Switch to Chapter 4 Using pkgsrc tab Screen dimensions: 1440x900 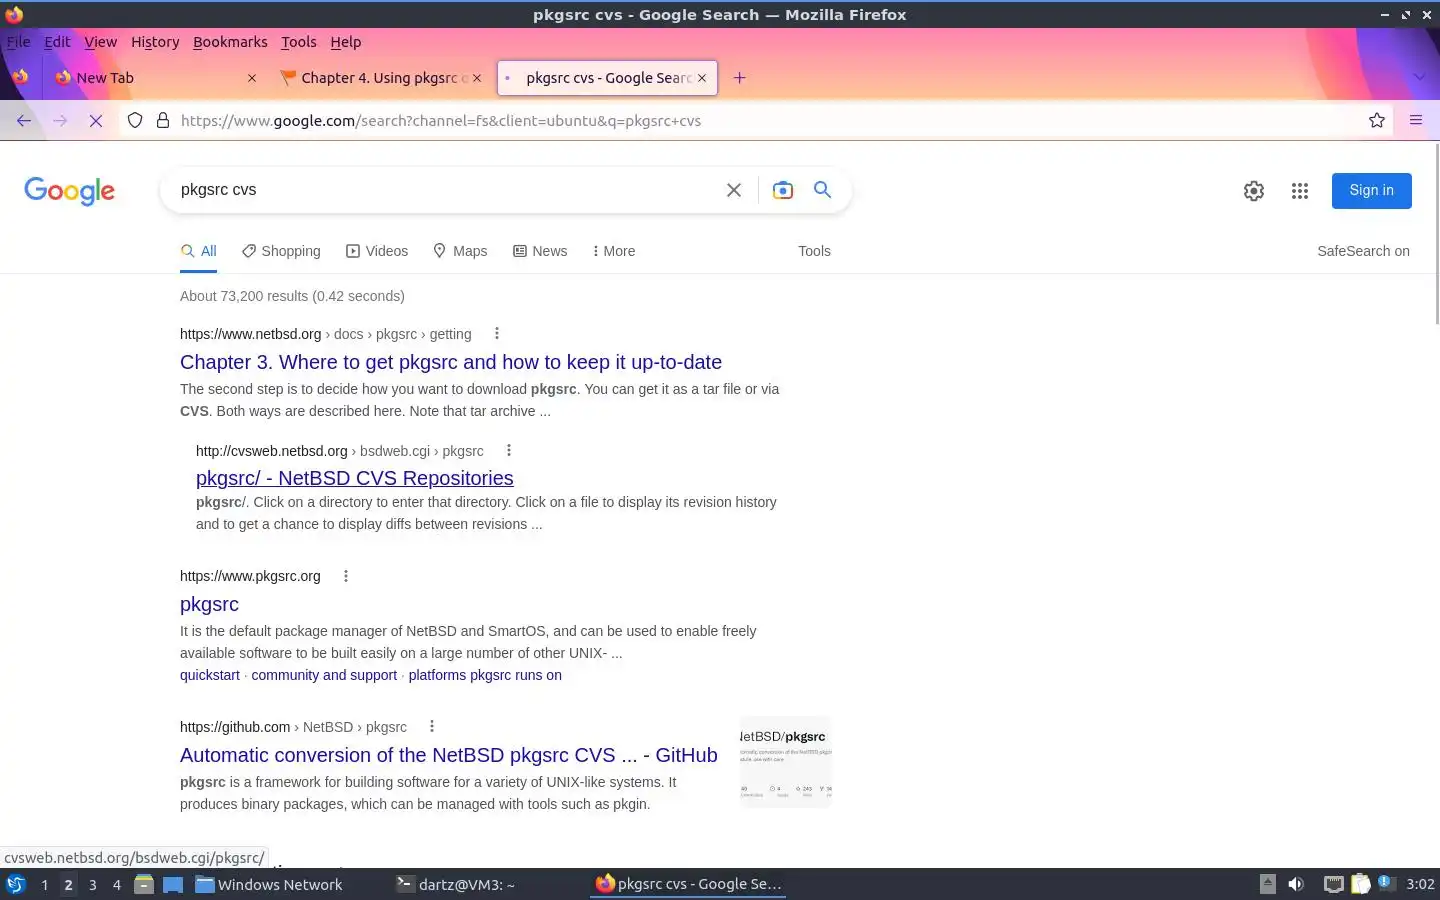[381, 78]
